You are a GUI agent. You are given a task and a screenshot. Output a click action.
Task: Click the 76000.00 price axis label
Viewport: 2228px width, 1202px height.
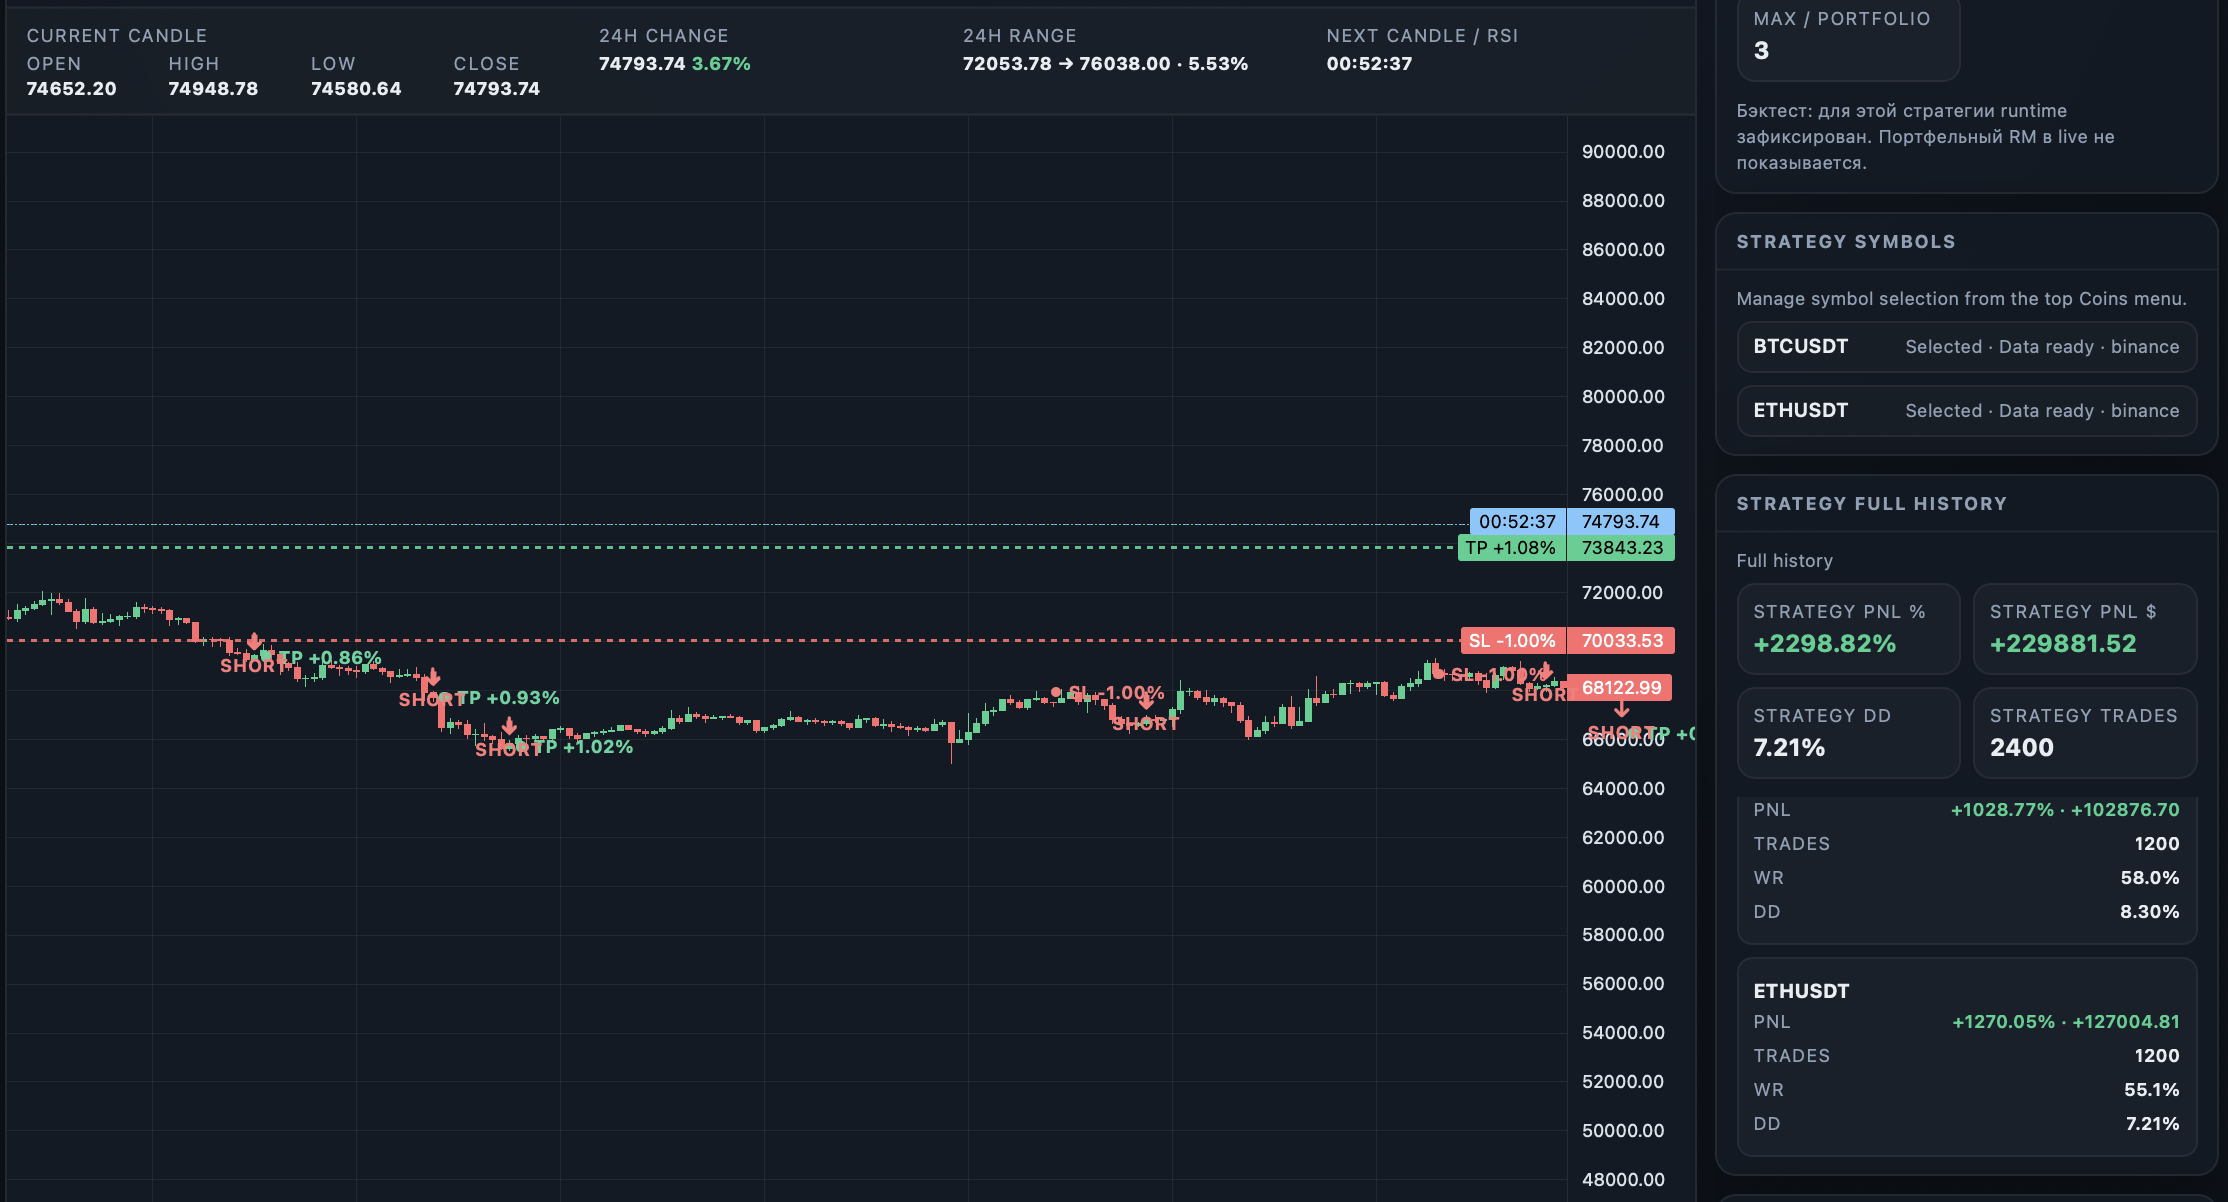tap(1622, 495)
